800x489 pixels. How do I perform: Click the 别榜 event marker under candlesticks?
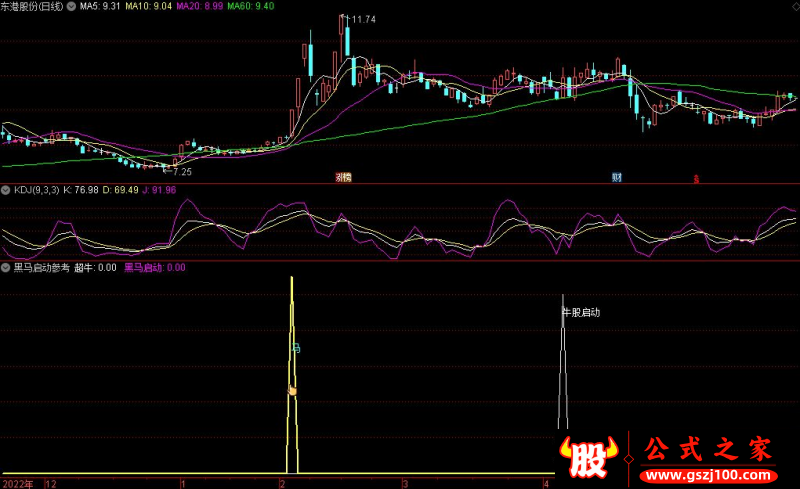pos(343,177)
